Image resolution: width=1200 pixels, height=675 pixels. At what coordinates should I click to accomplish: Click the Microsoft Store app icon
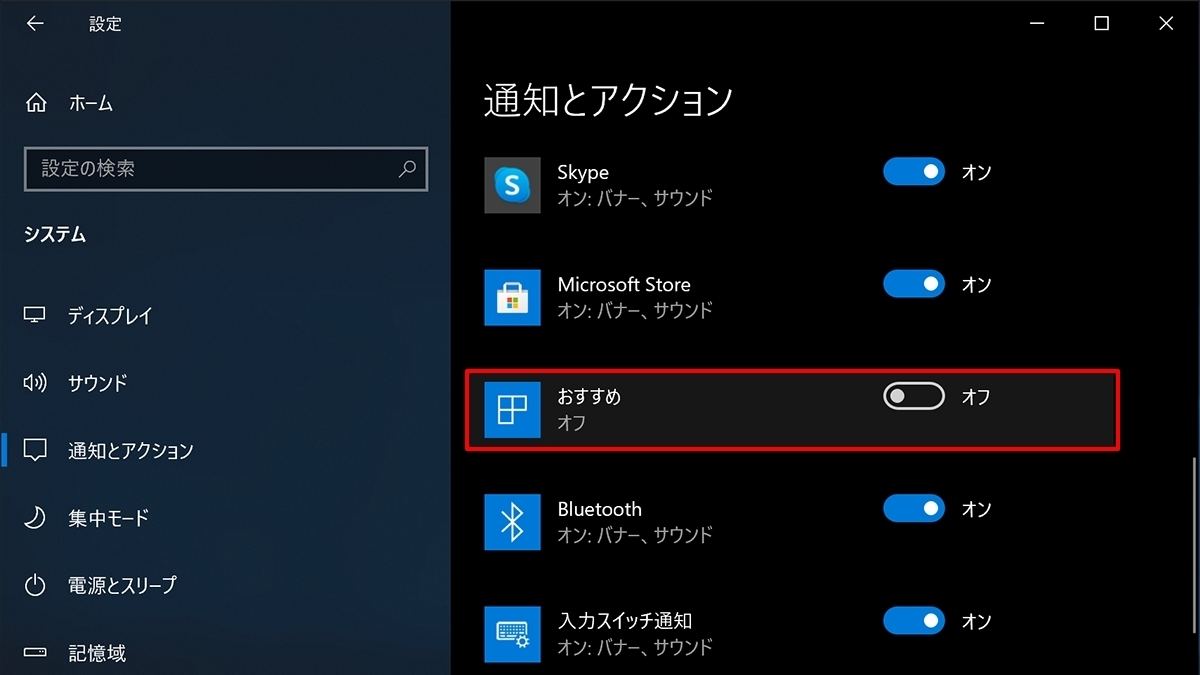tap(512, 297)
